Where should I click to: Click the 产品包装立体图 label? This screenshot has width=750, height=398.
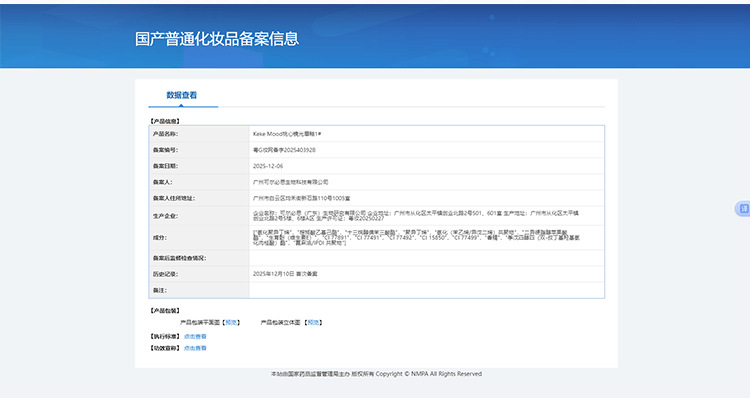[281, 323]
